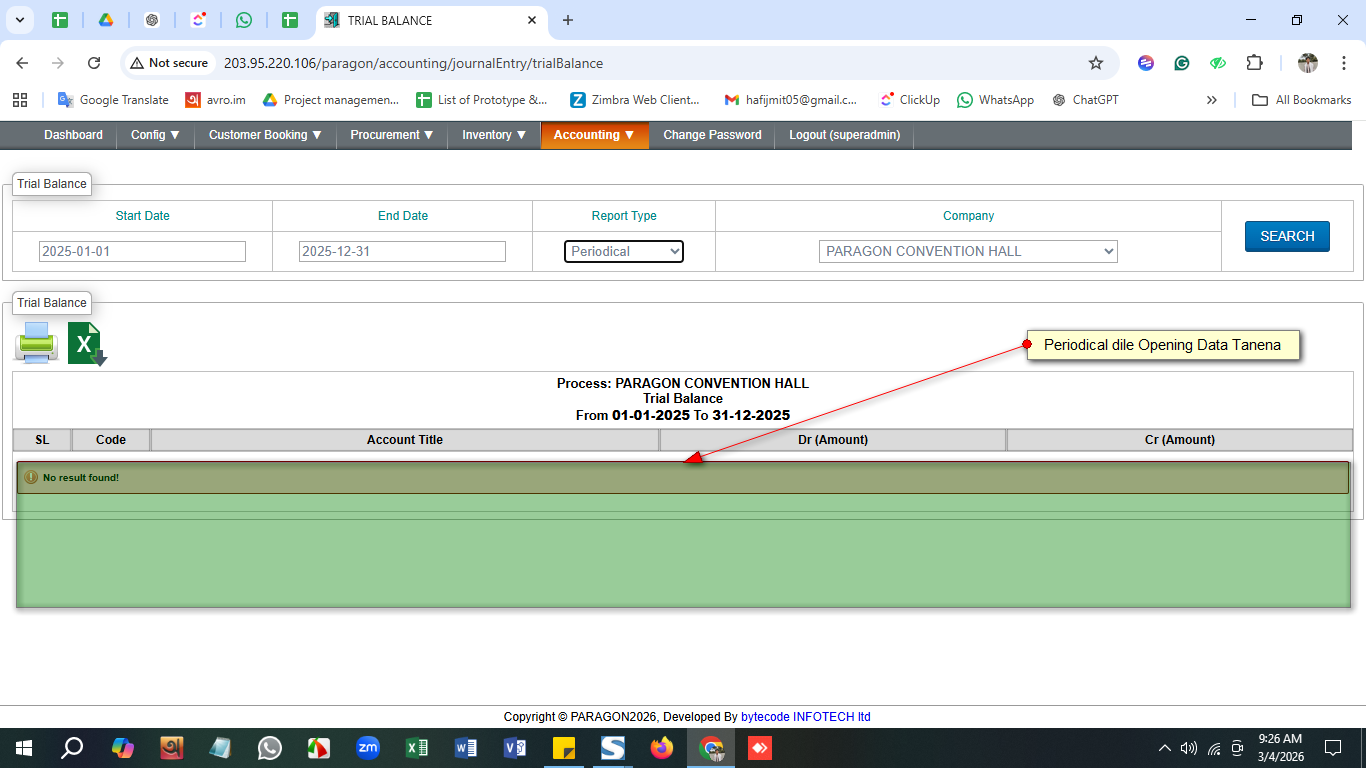Click the browser address bar URL
The image size is (1366, 768).
[x=413, y=63]
